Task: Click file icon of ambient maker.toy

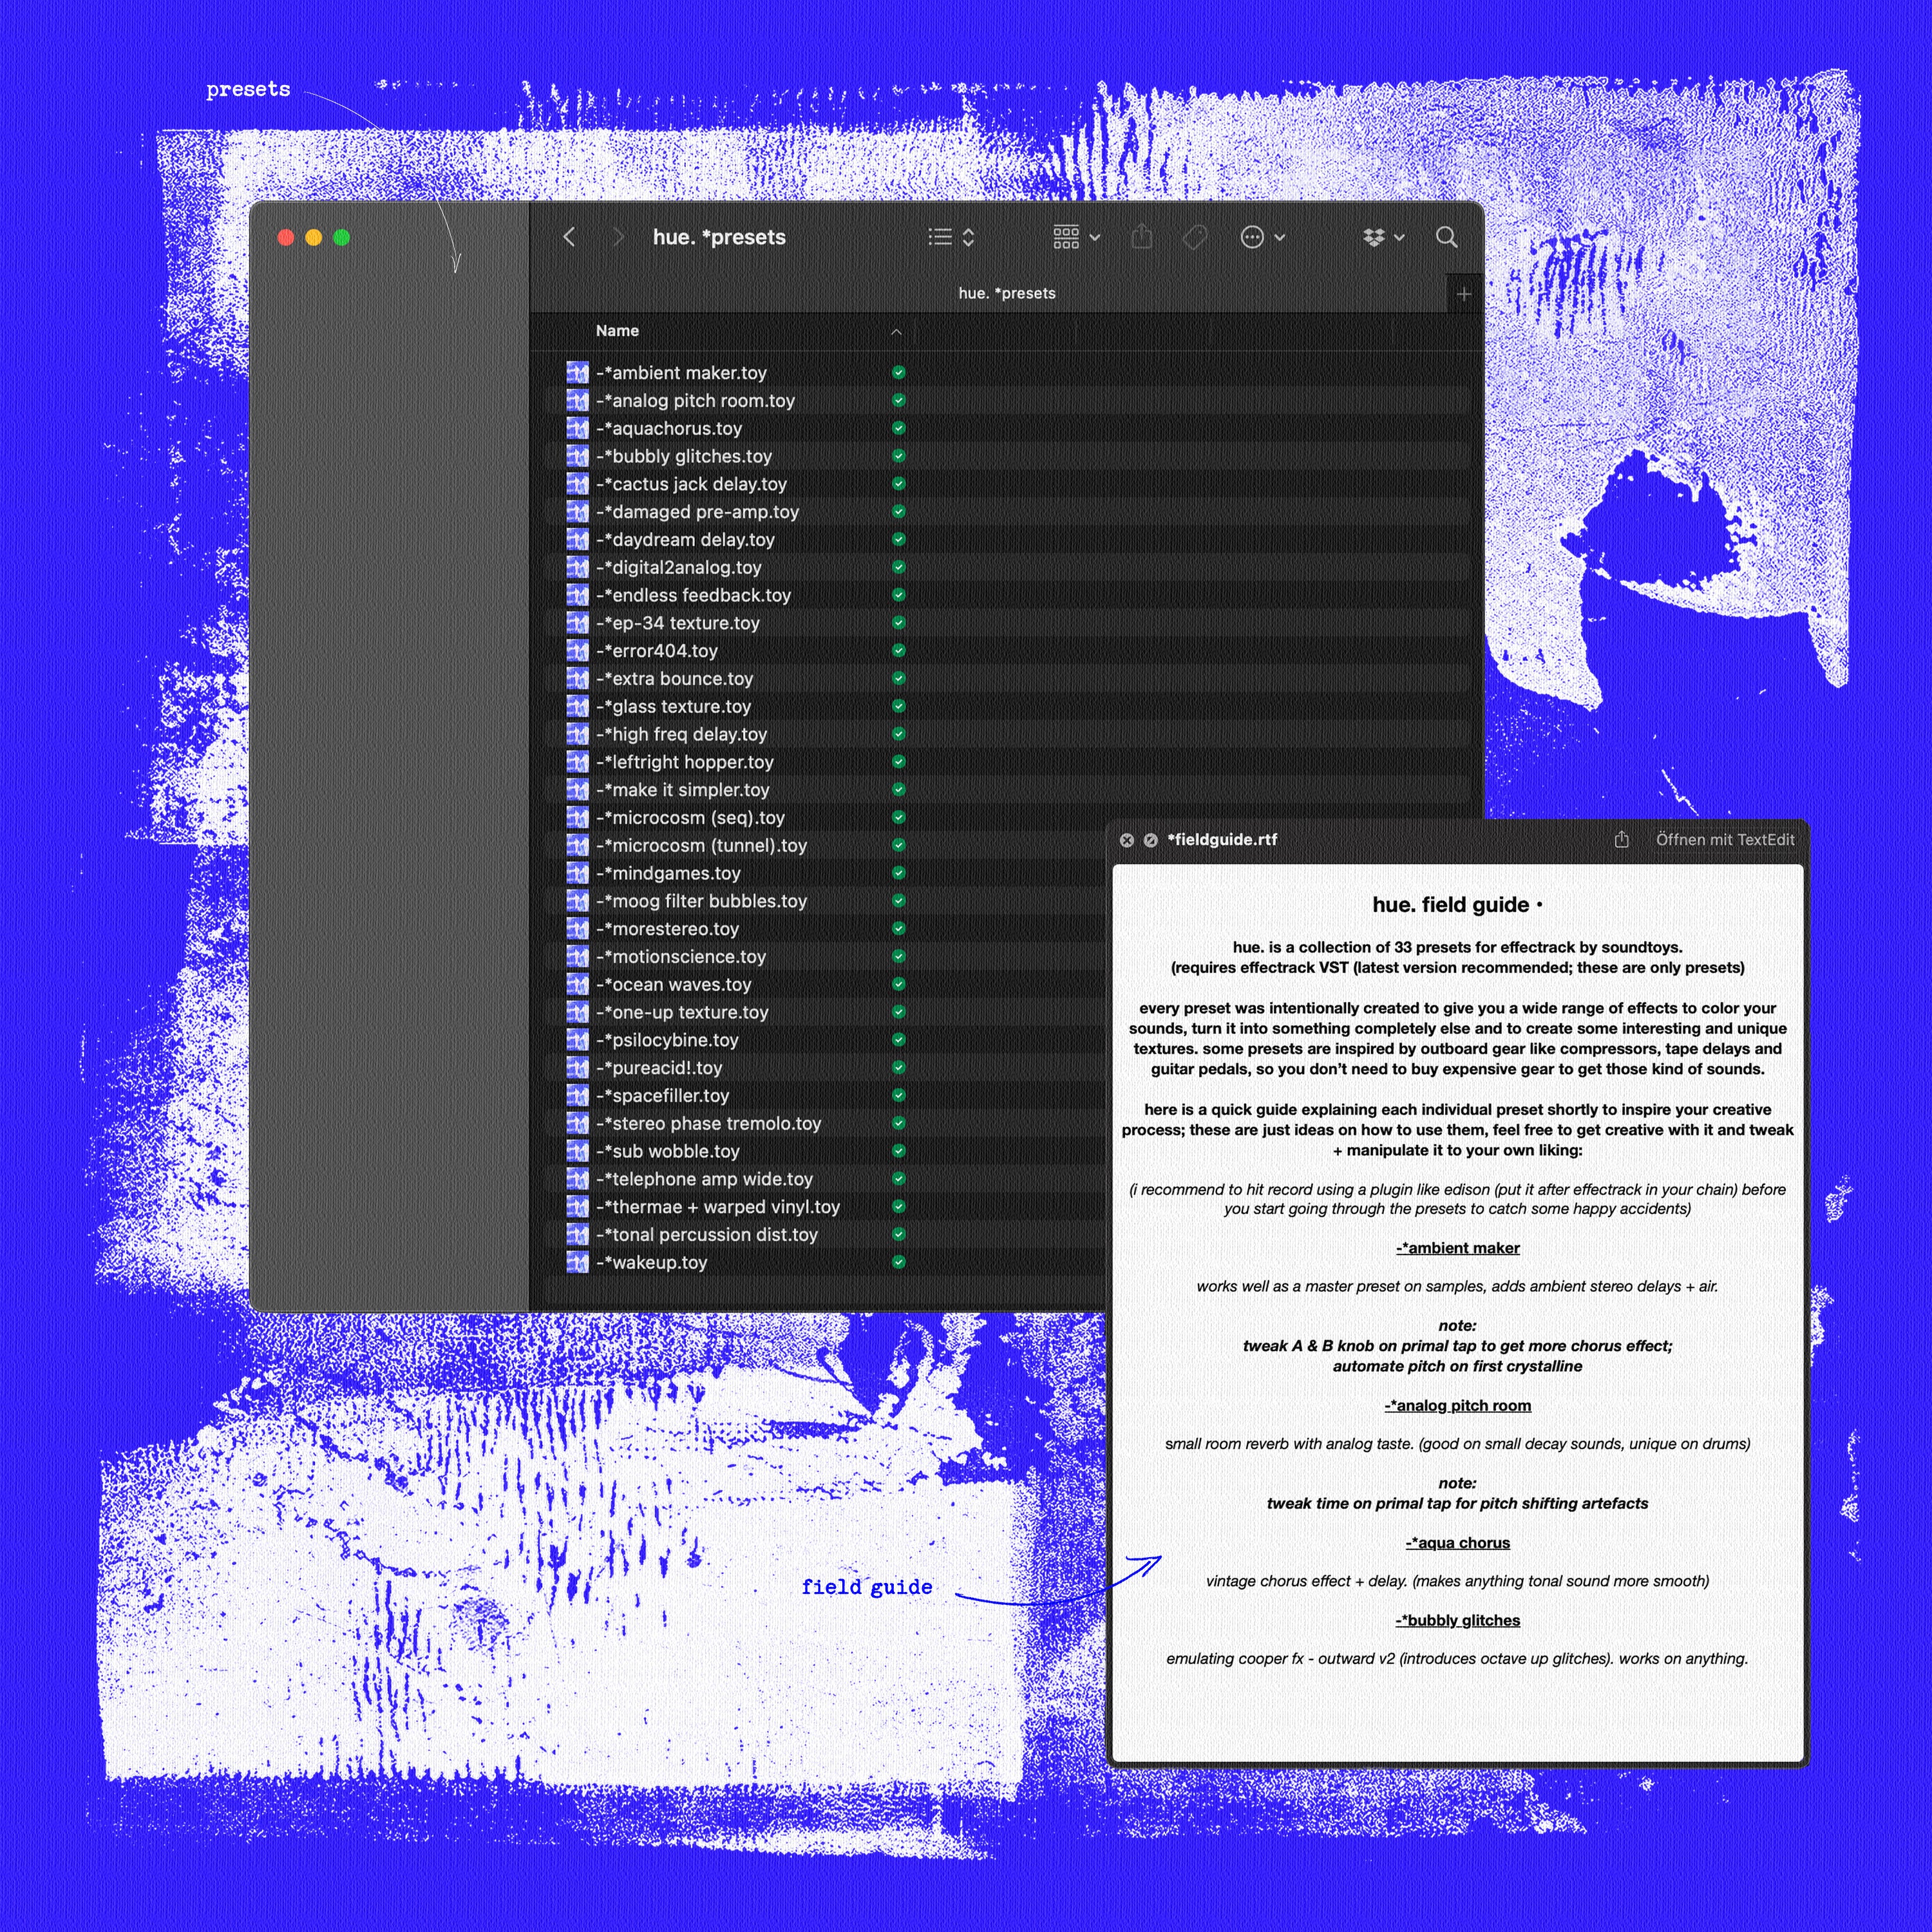Action: 577,373
